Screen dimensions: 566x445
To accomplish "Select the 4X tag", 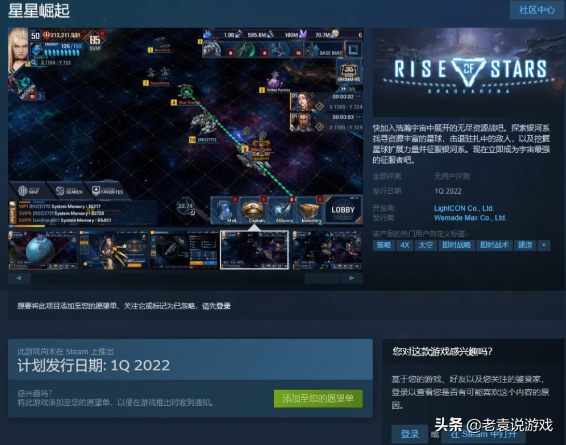I will tap(405, 245).
